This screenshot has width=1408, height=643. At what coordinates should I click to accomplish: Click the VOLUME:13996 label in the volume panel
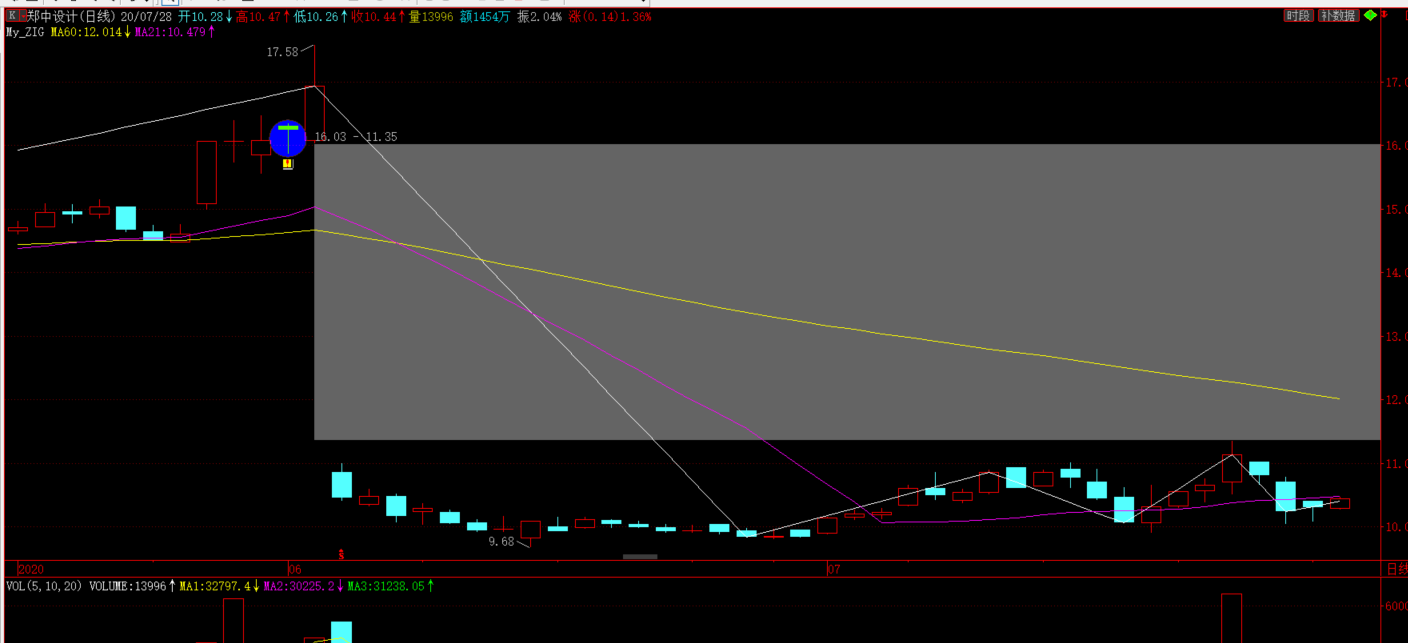point(128,586)
